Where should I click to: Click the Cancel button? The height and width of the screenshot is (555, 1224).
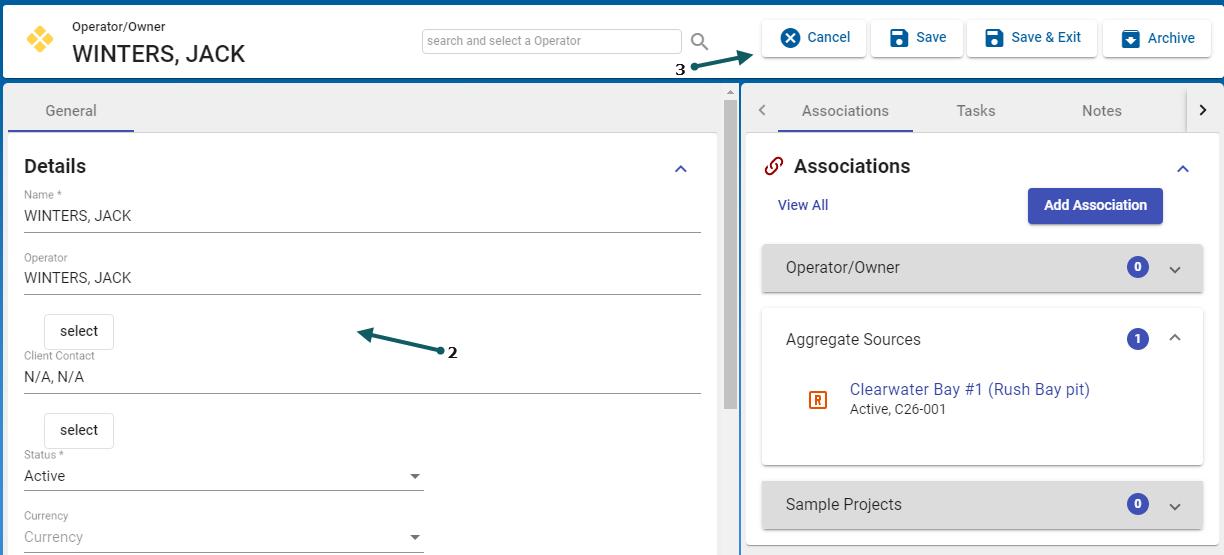814,38
